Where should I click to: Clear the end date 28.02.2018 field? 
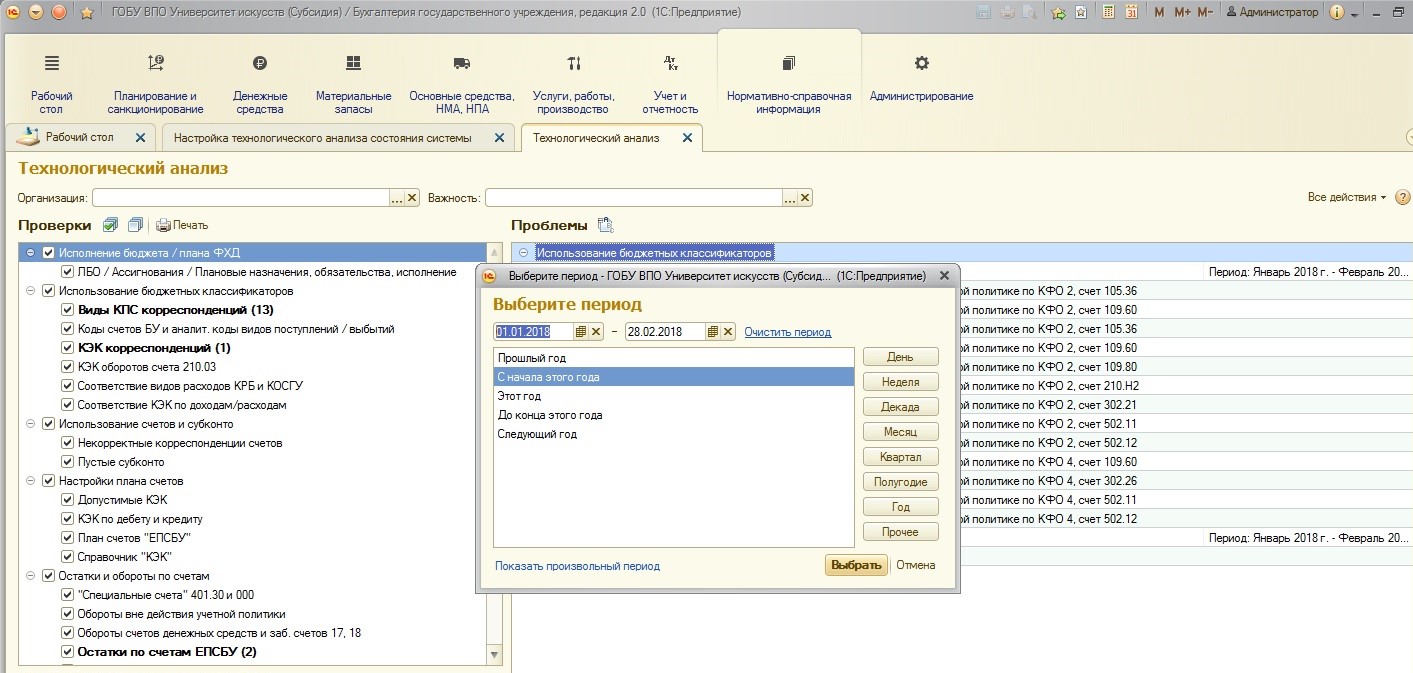pyautogui.click(x=728, y=332)
